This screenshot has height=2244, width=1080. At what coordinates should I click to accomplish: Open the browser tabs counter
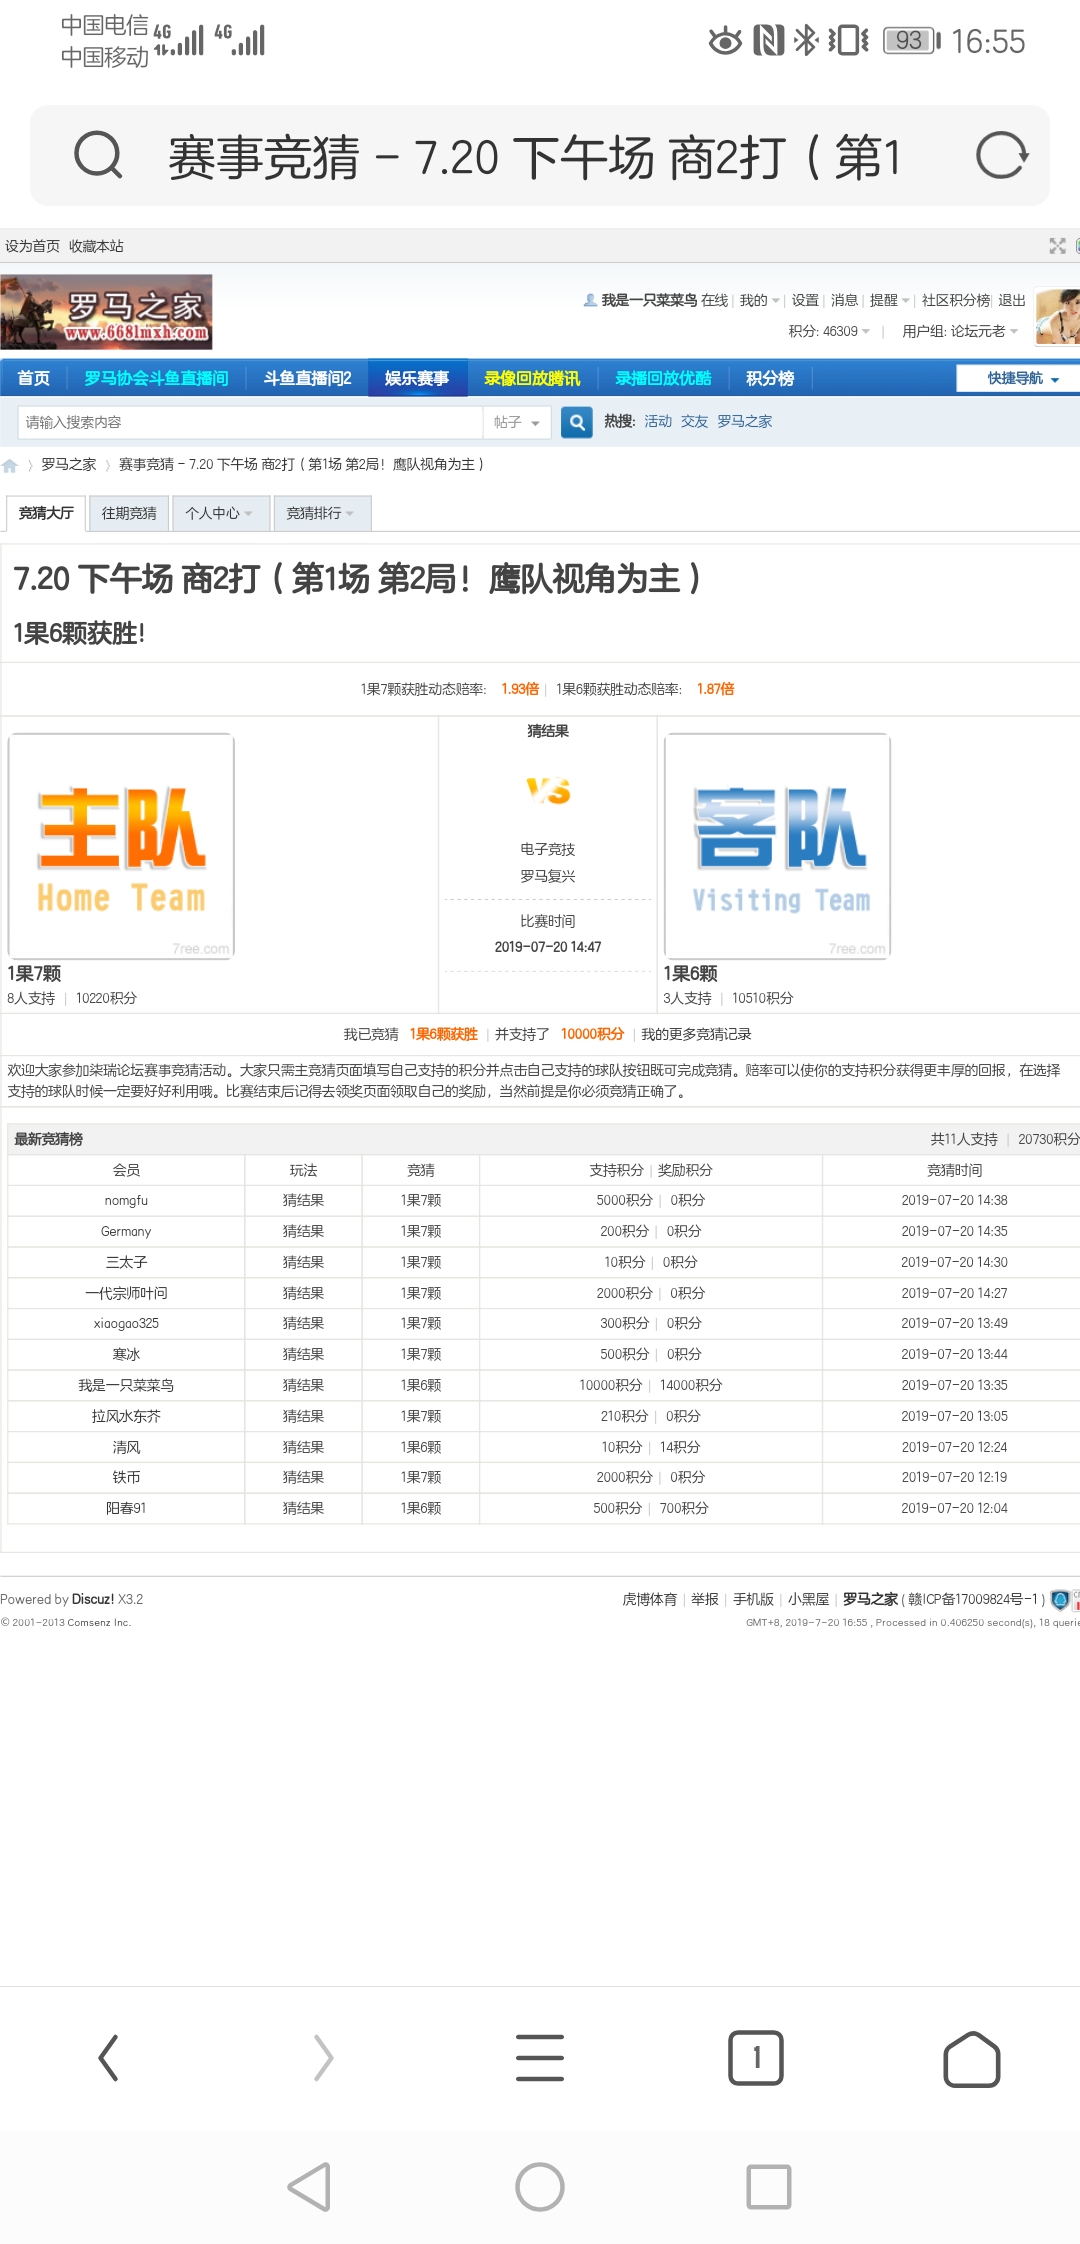click(756, 2058)
